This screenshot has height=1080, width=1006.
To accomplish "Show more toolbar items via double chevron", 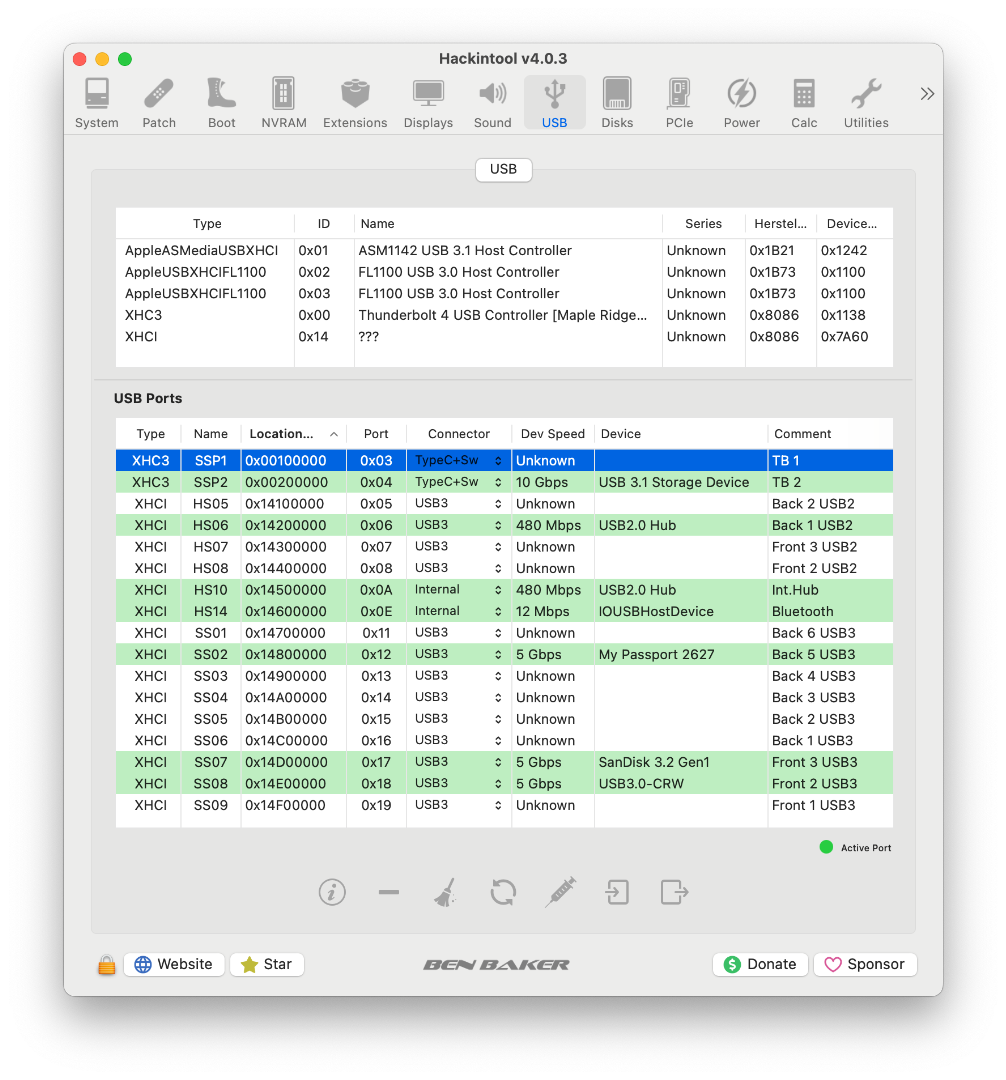I will click(x=927, y=94).
